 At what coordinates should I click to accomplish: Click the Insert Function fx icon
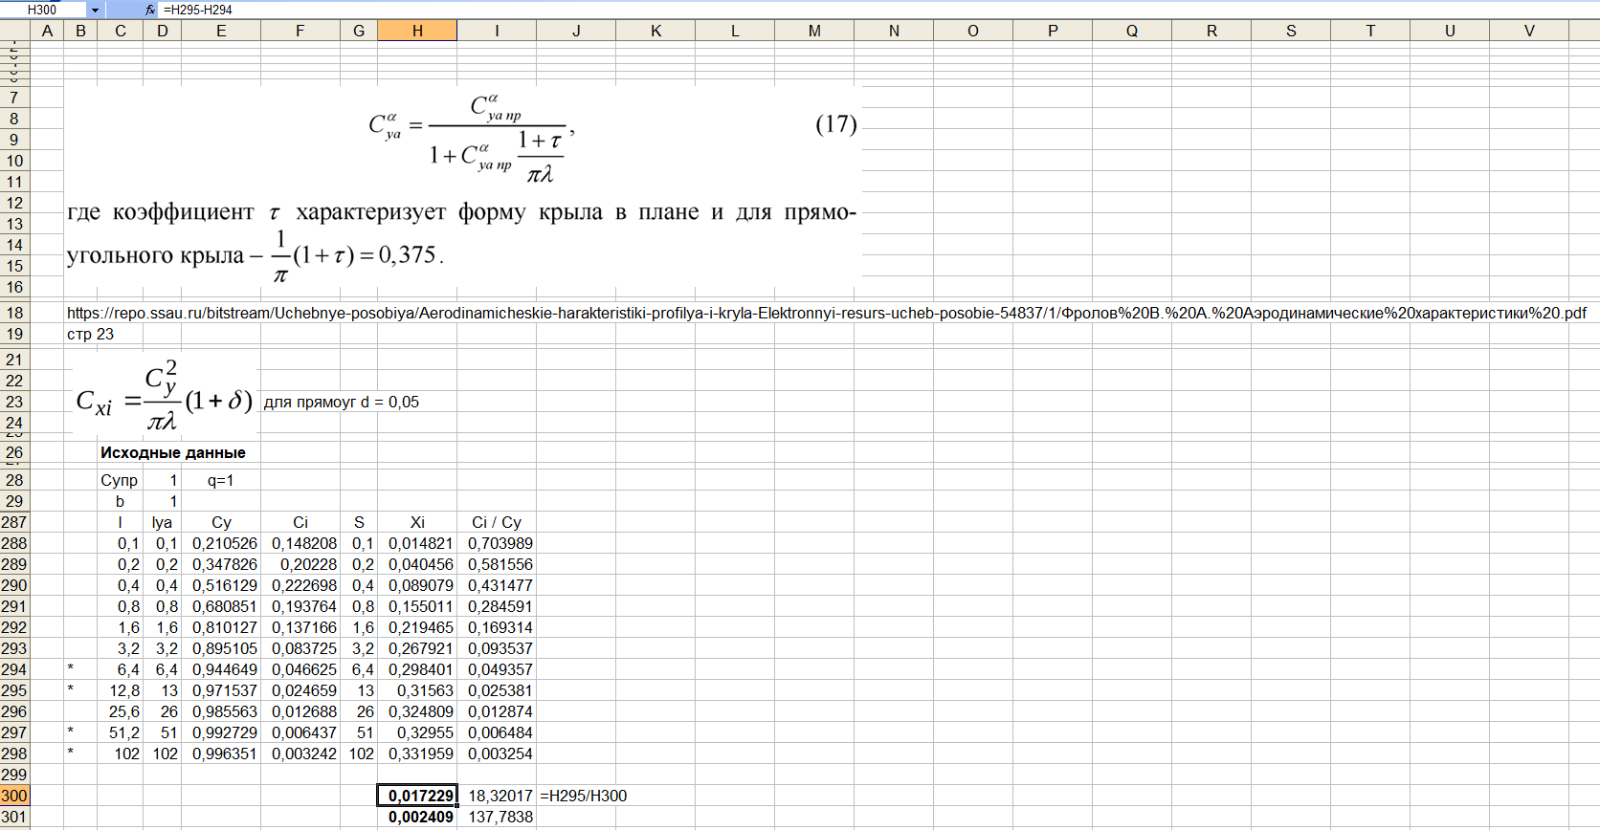(x=150, y=9)
